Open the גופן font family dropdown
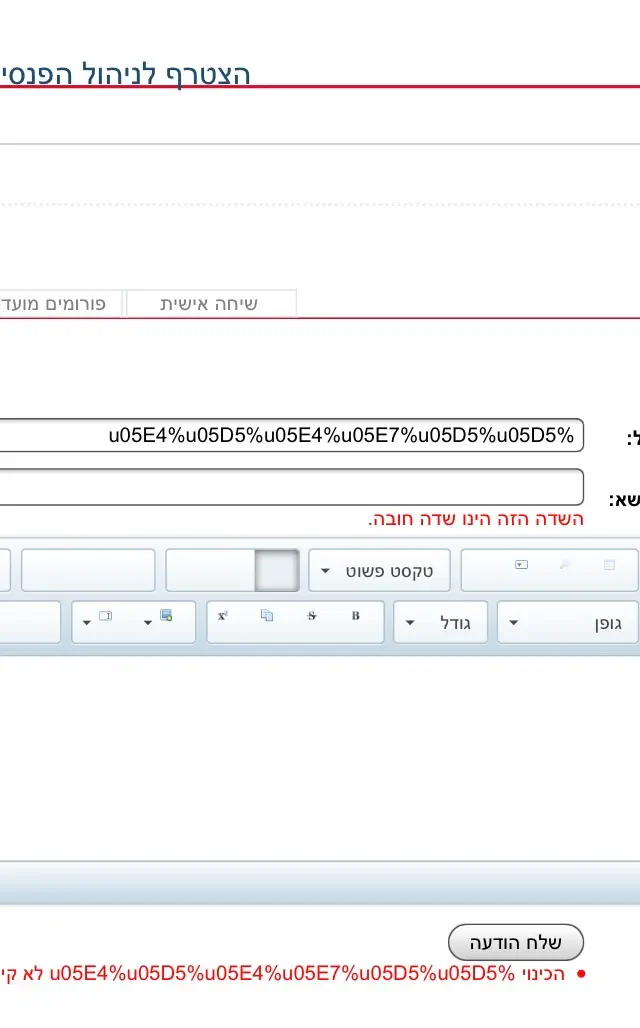 point(566,623)
